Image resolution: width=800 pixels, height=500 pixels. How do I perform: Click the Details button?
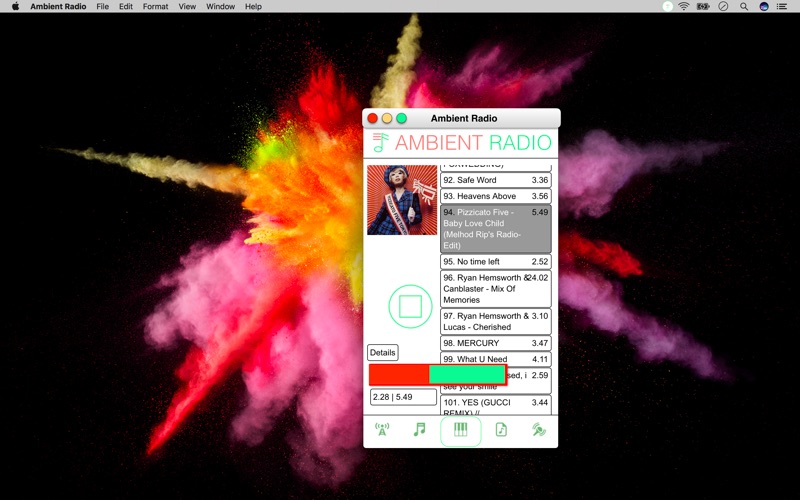point(383,353)
